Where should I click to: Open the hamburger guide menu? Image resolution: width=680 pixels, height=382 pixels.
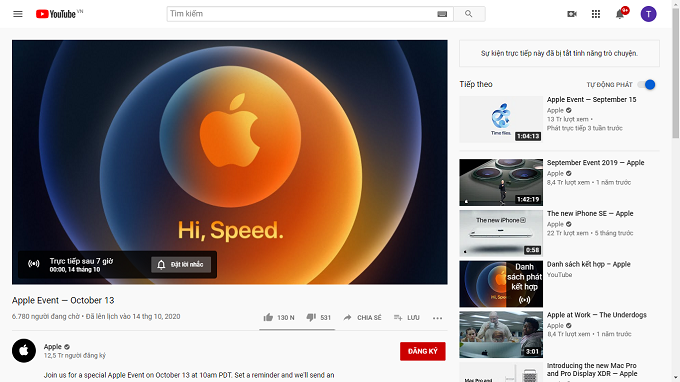[18, 14]
